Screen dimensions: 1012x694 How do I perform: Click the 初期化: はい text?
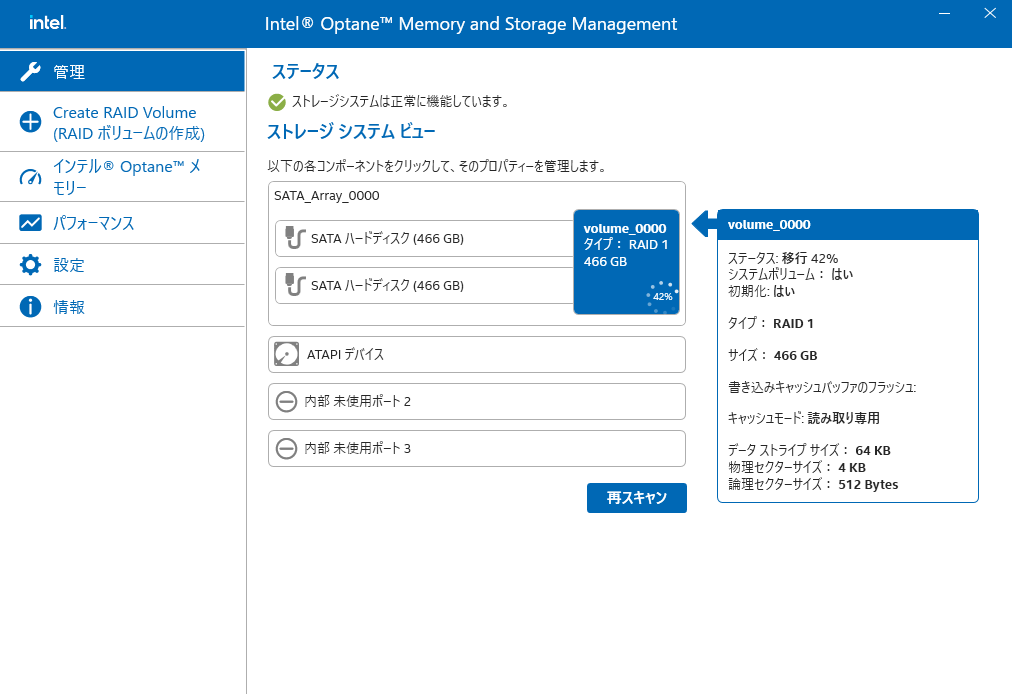point(762,291)
